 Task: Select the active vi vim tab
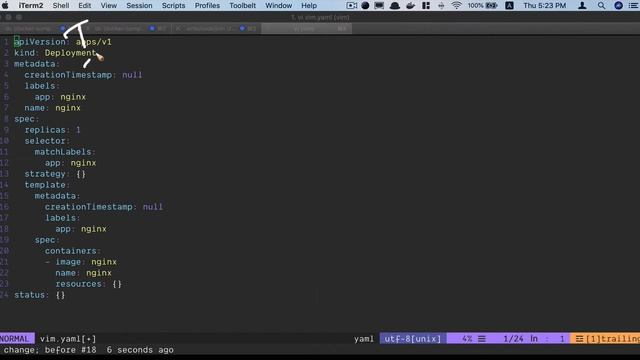(306, 29)
